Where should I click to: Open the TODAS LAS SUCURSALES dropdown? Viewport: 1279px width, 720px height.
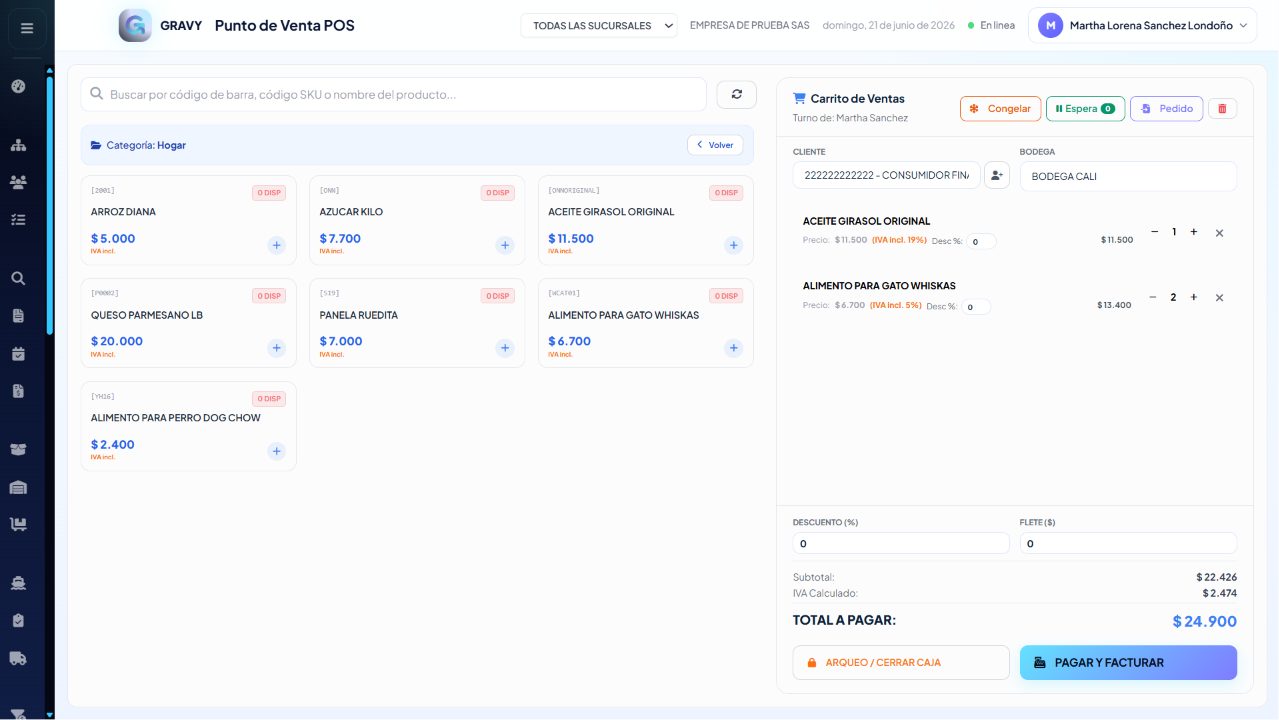tap(599, 26)
